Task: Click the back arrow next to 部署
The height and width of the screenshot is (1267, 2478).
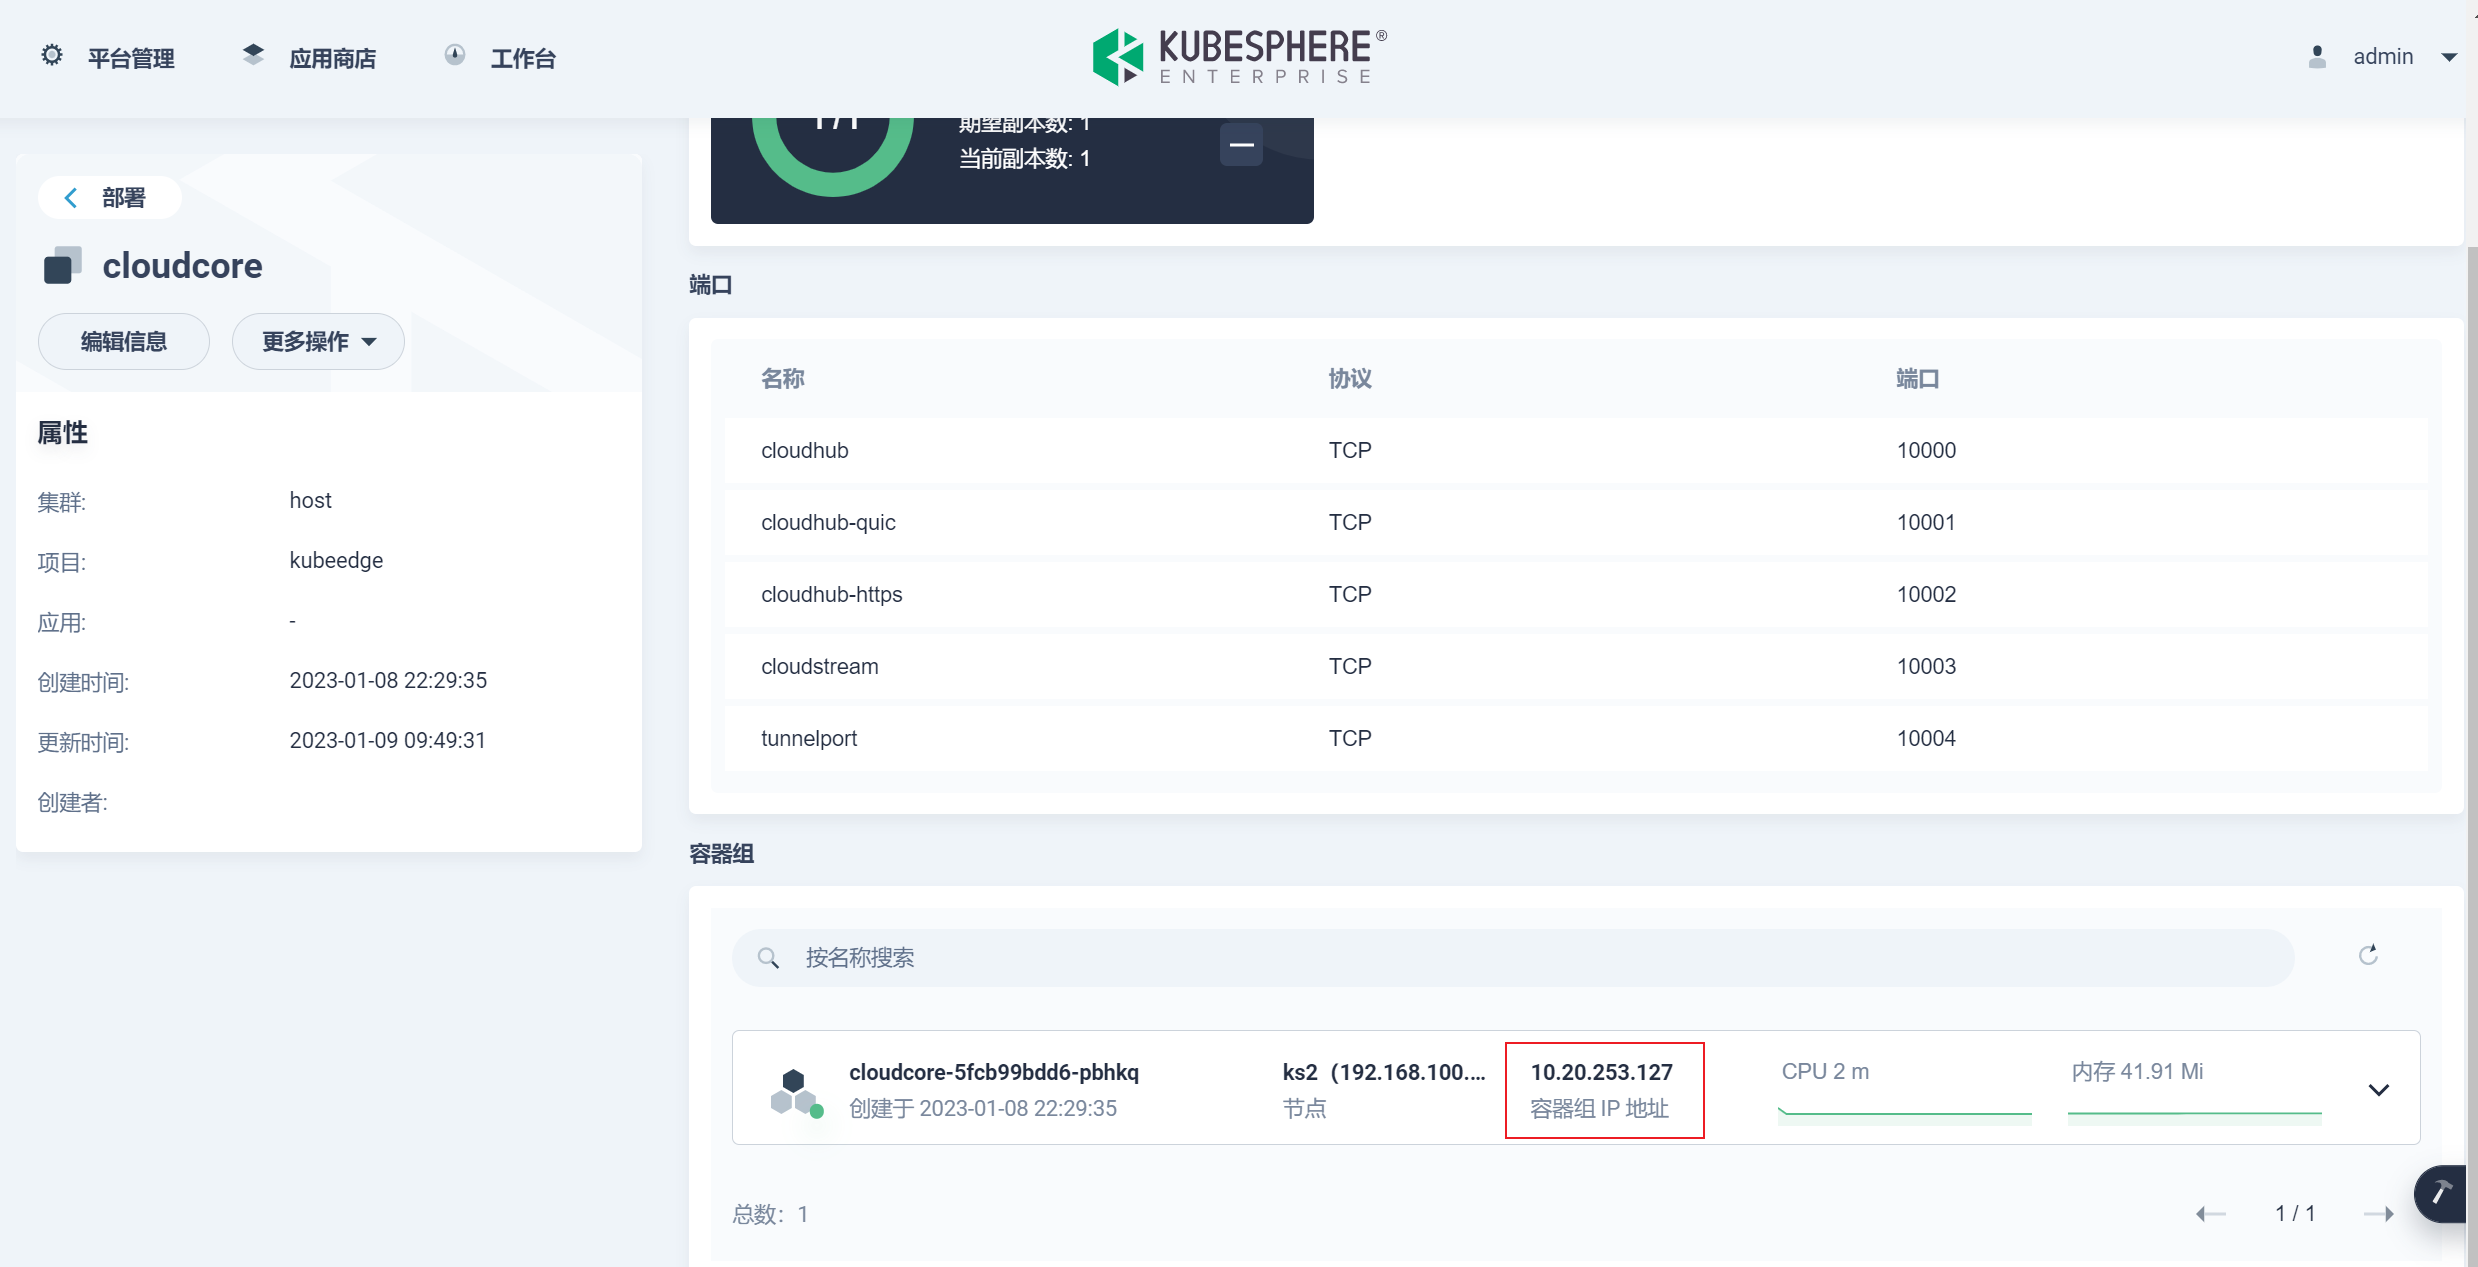Action: pos(71,198)
